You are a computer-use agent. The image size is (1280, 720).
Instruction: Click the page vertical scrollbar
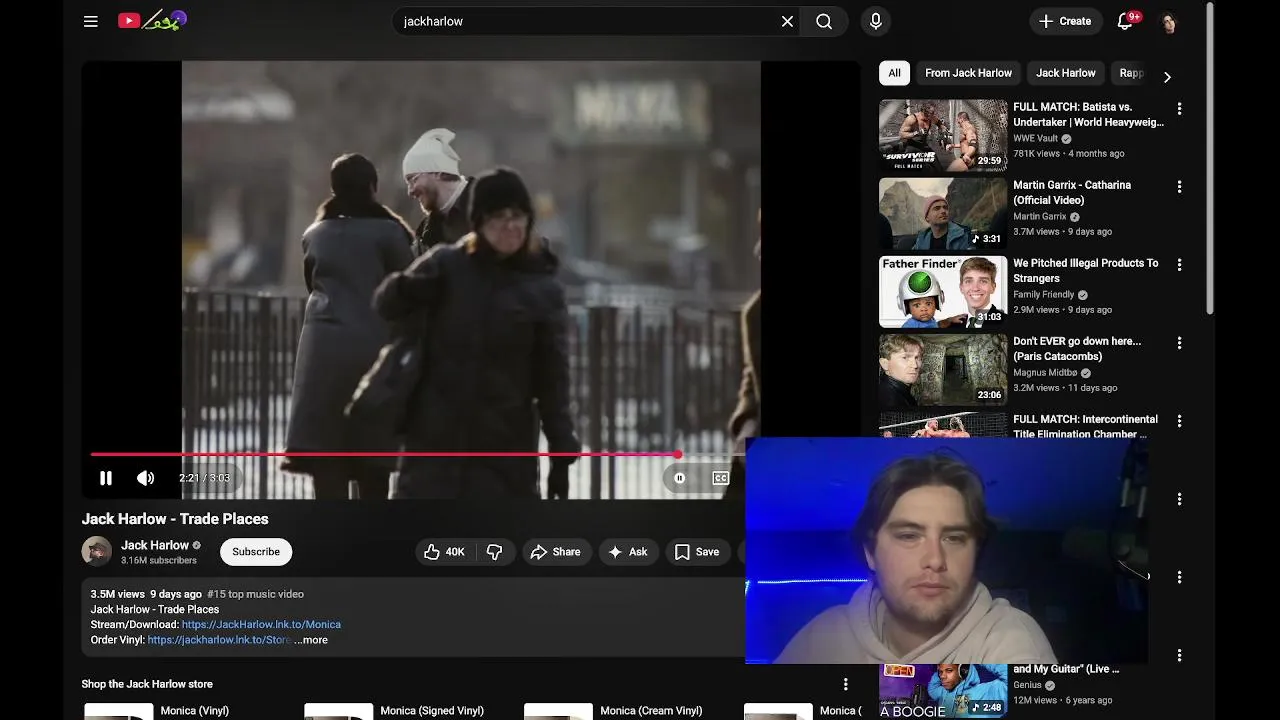click(x=1210, y=160)
